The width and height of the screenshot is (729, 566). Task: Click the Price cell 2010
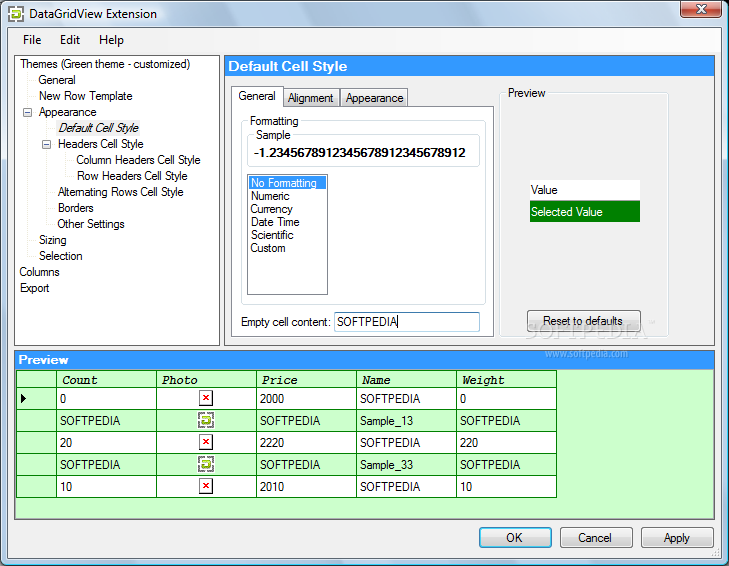point(306,486)
